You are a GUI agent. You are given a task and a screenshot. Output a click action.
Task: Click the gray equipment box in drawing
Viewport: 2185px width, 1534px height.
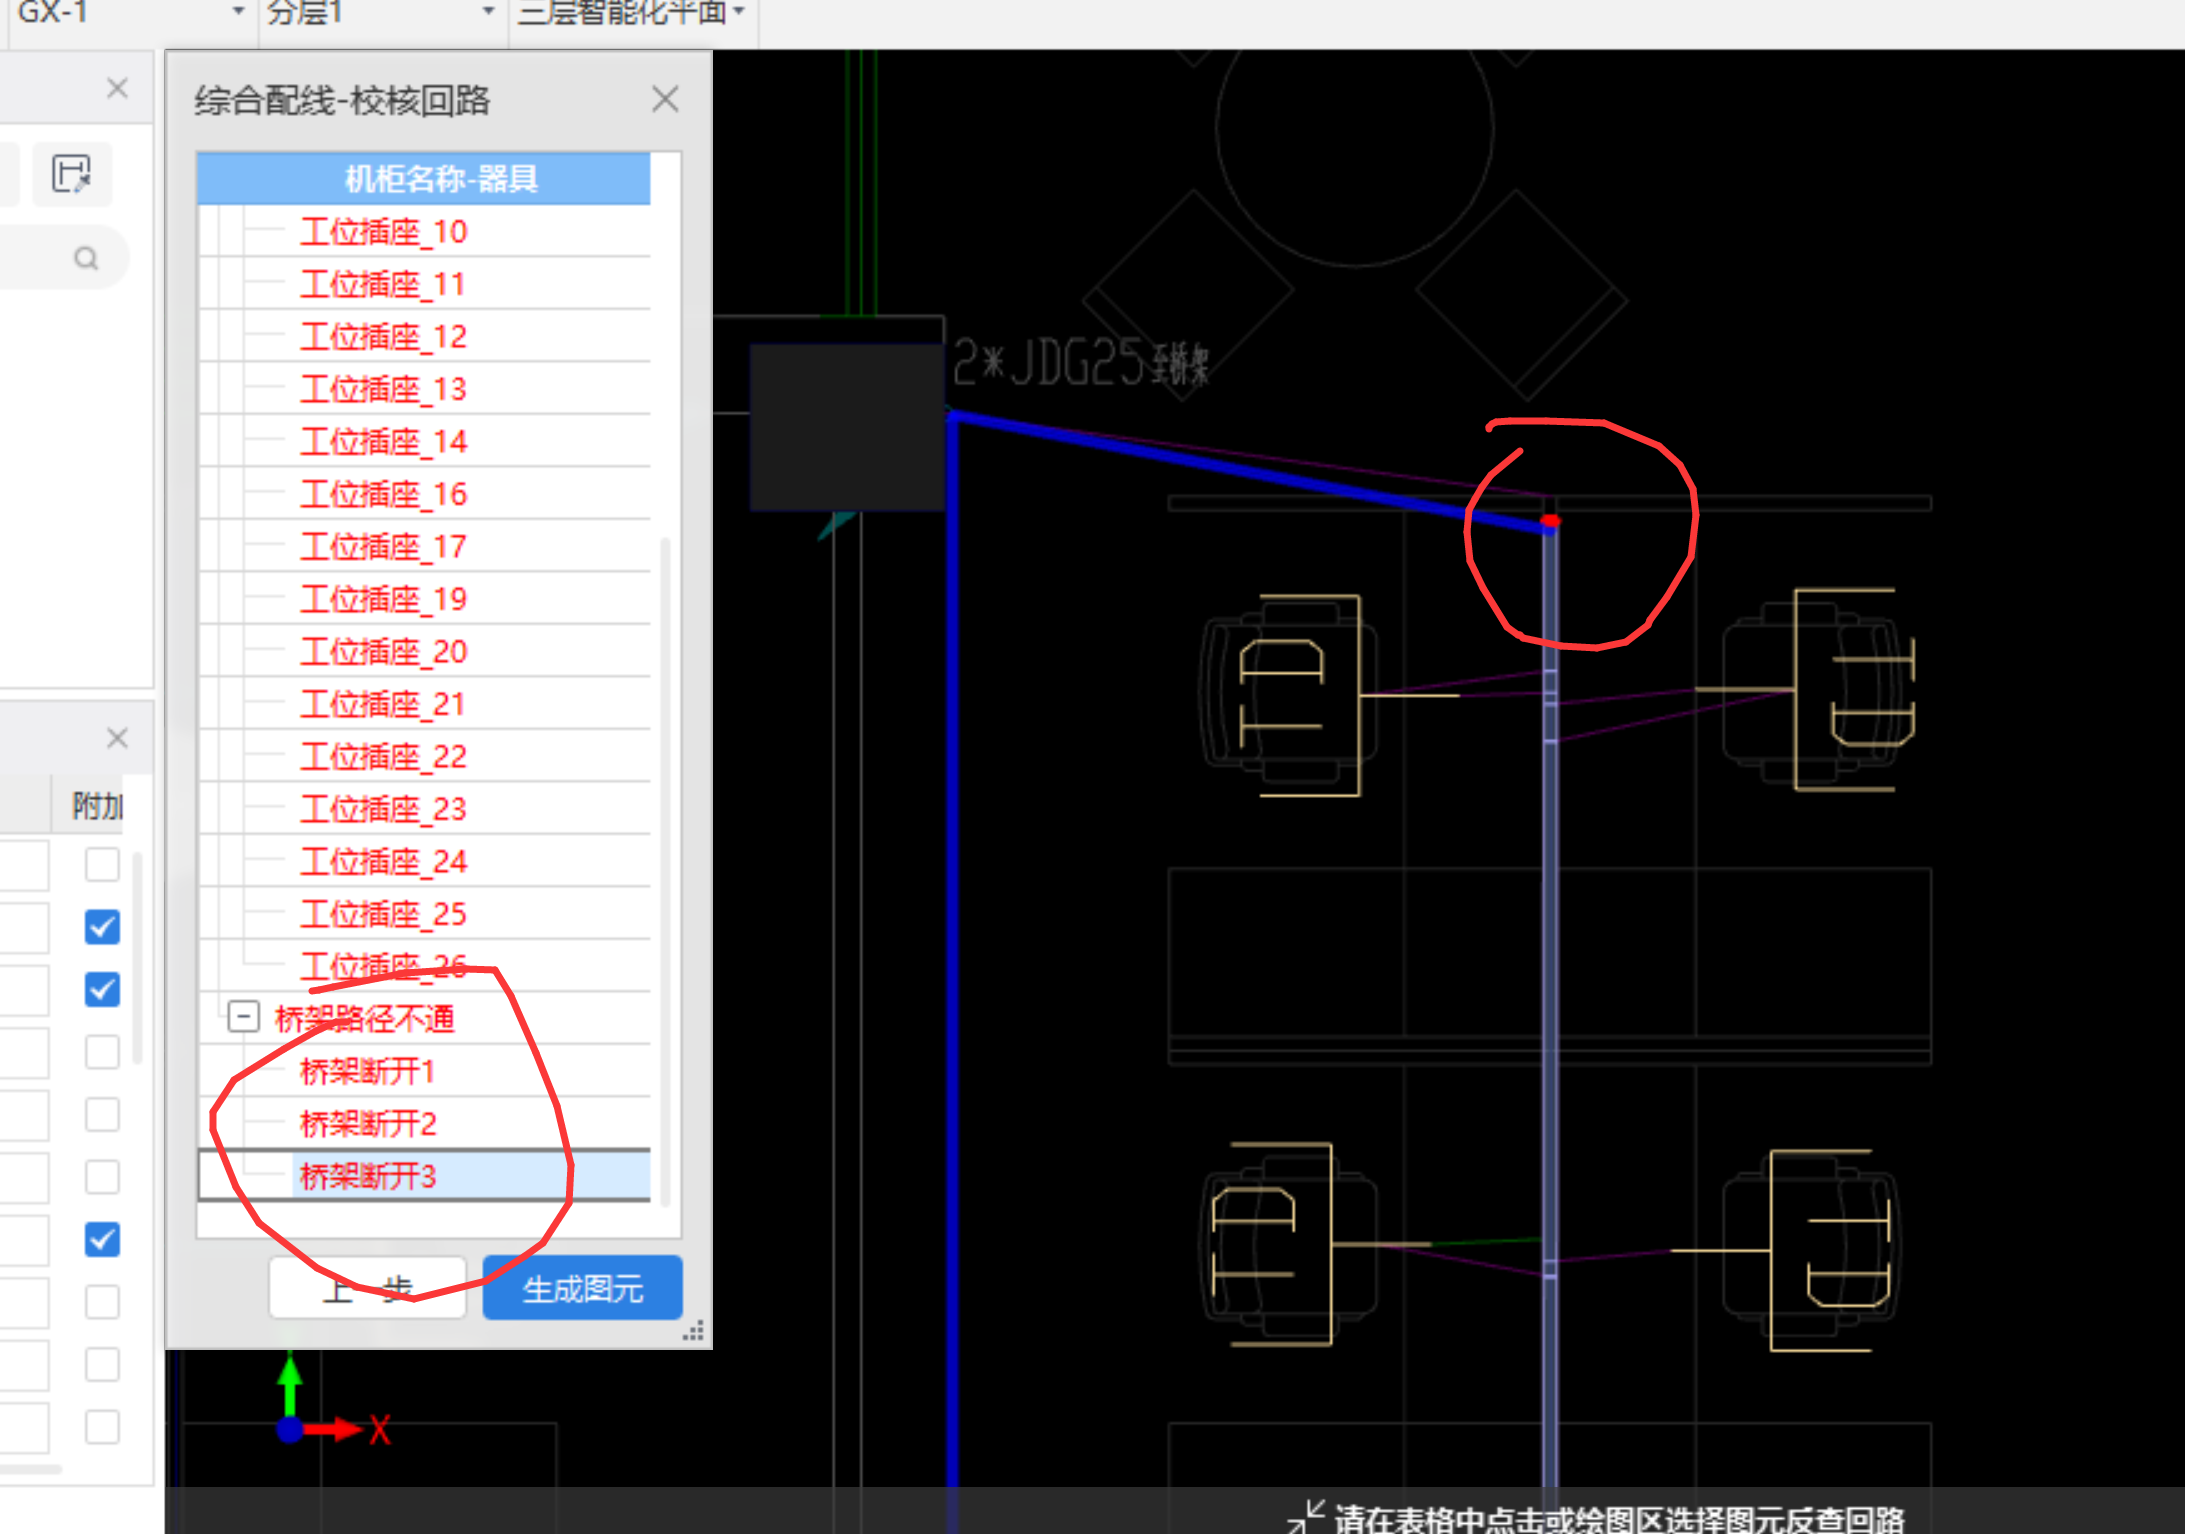coord(847,426)
